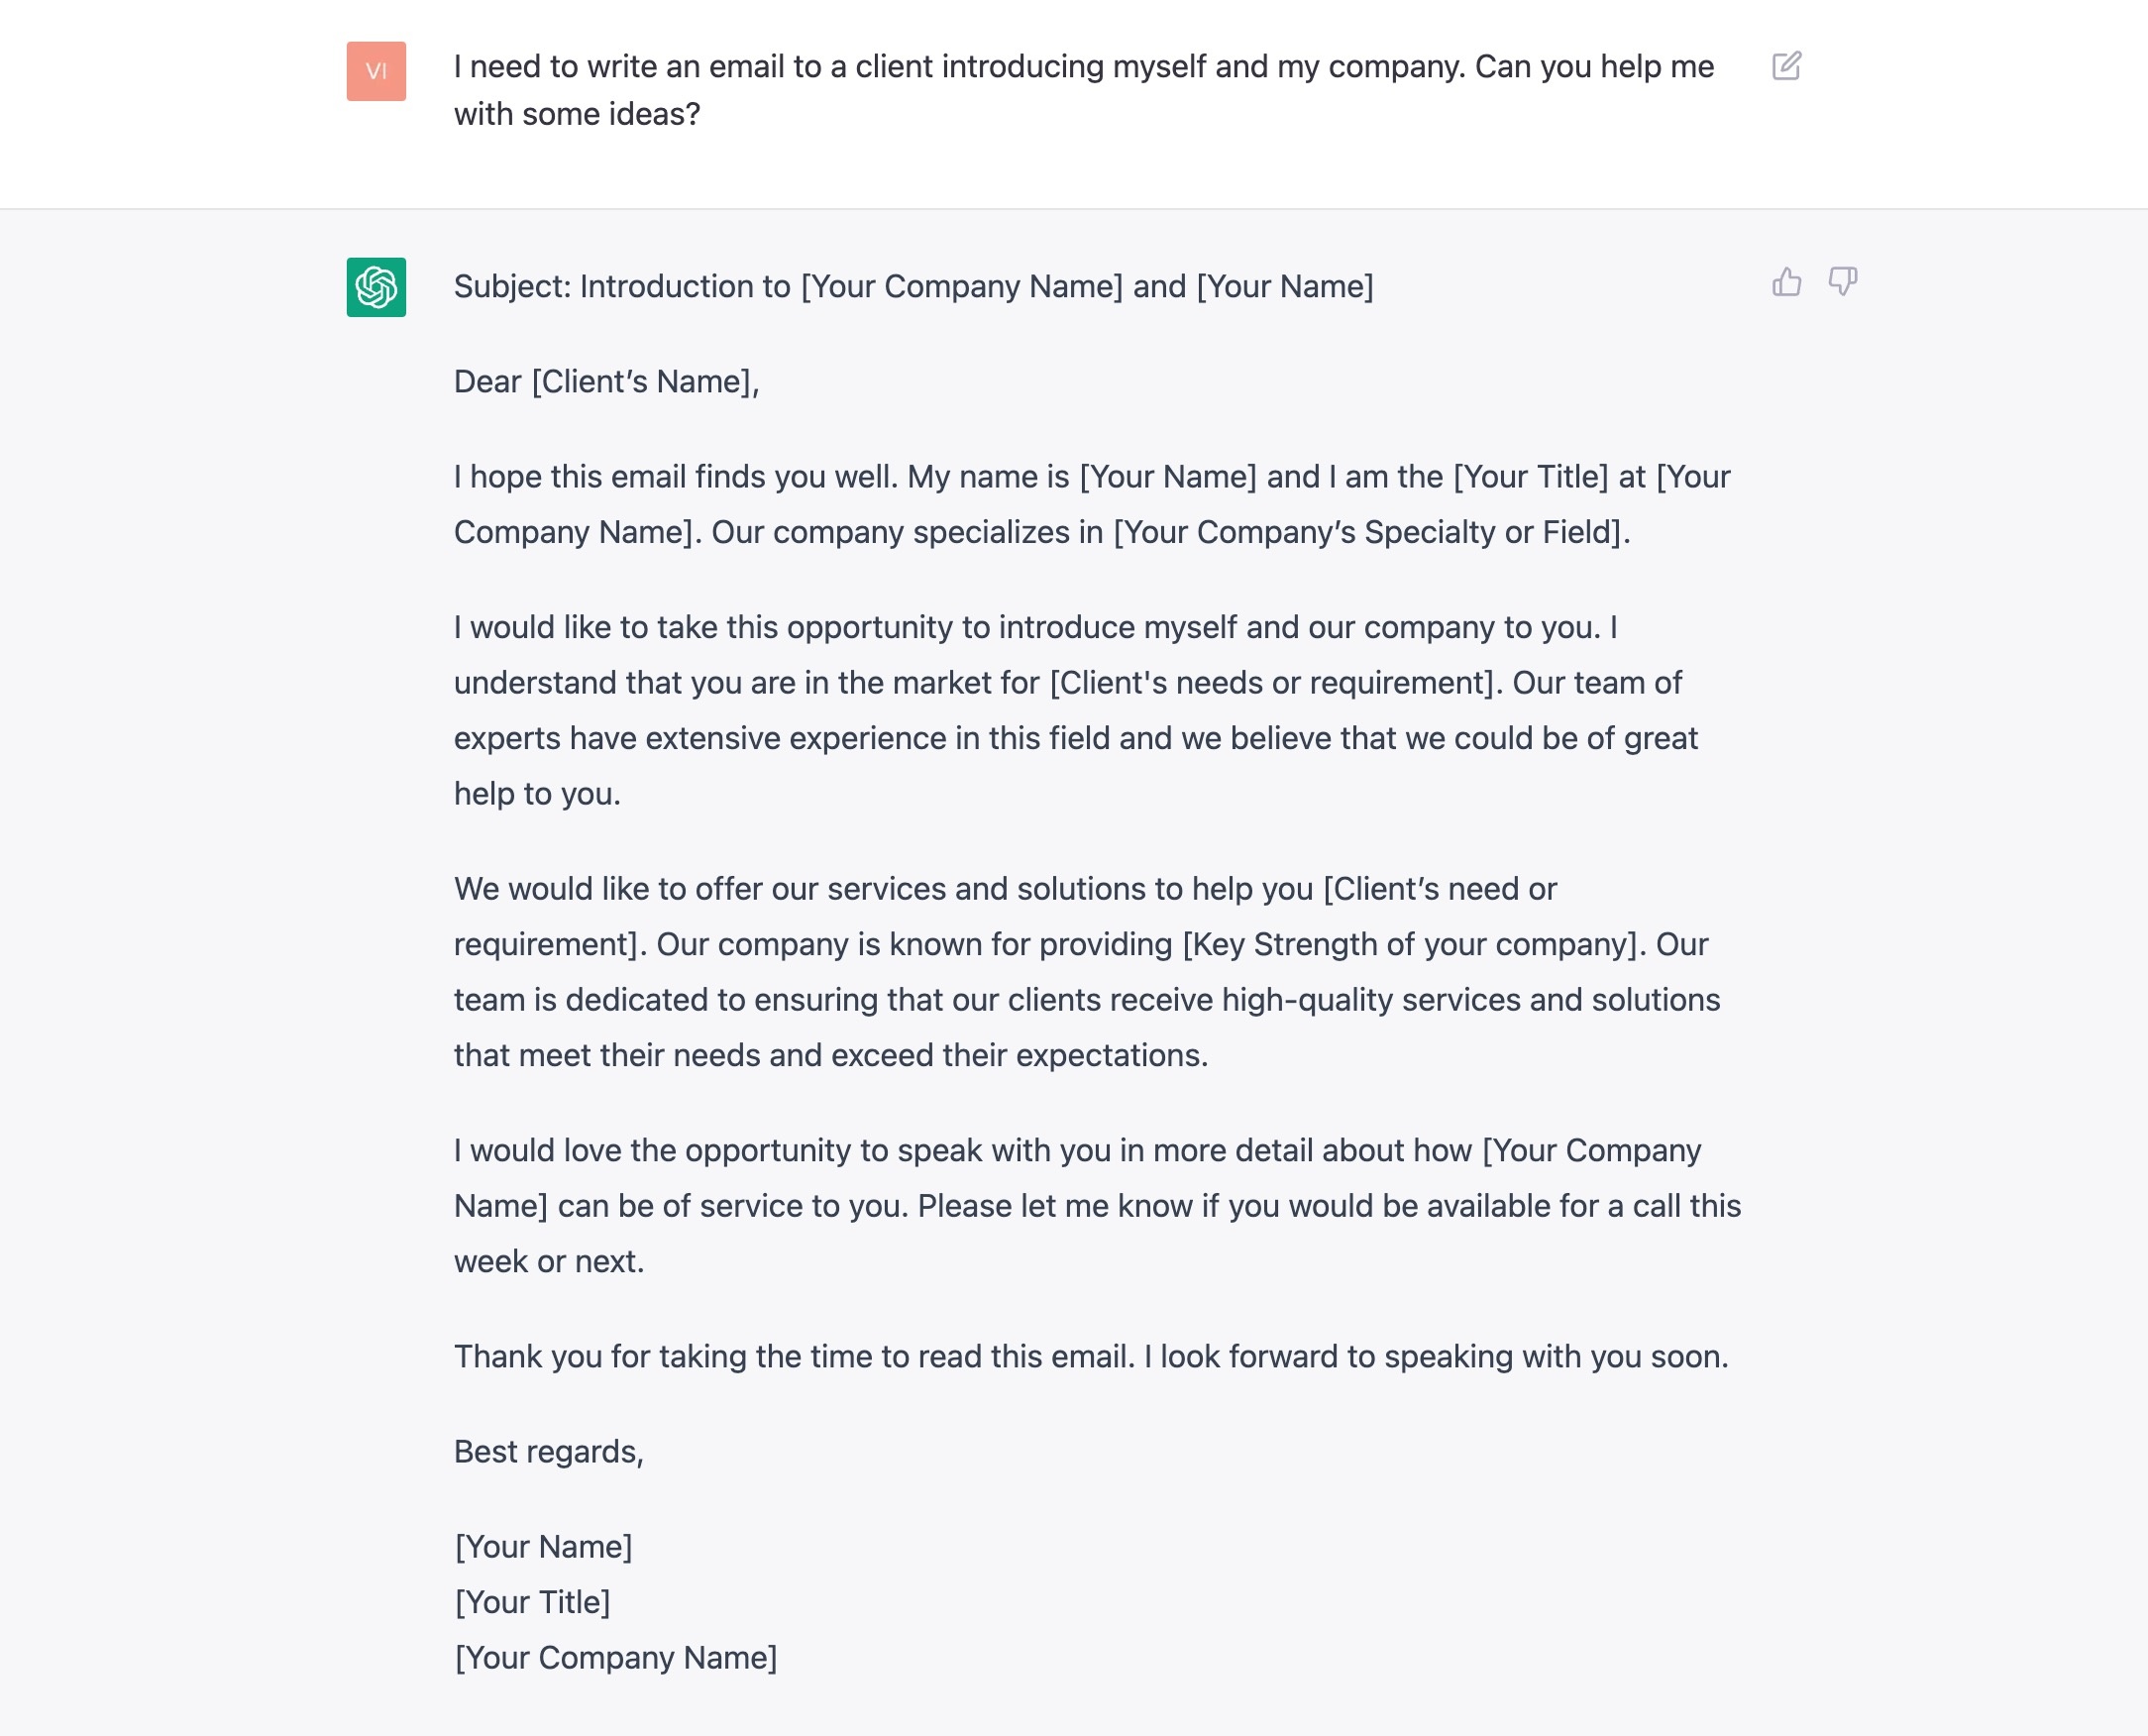The height and width of the screenshot is (1736, 2148).
Task: Click the '[Your Company's Specialty or Field]' placeholder
Action: tap(1370, 532)
